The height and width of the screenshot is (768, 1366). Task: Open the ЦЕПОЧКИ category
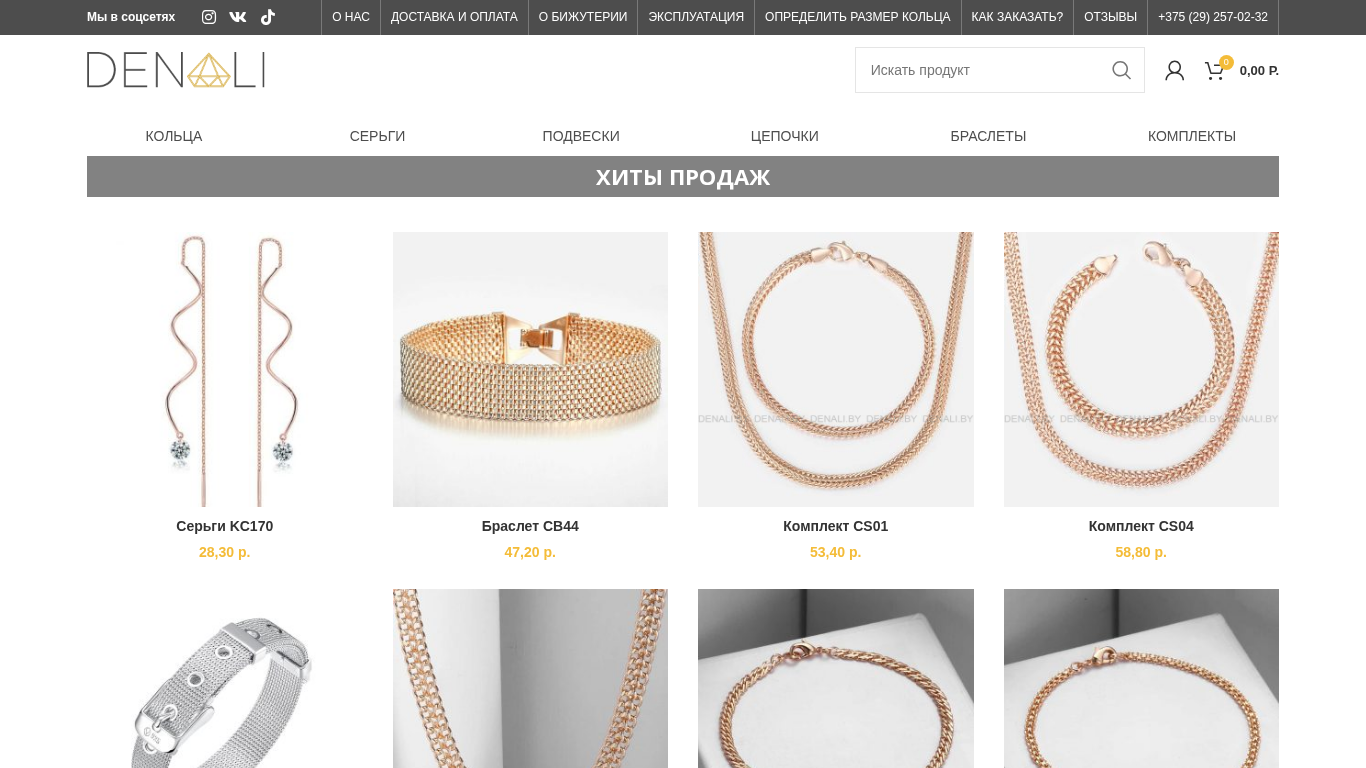coord(785,136)
